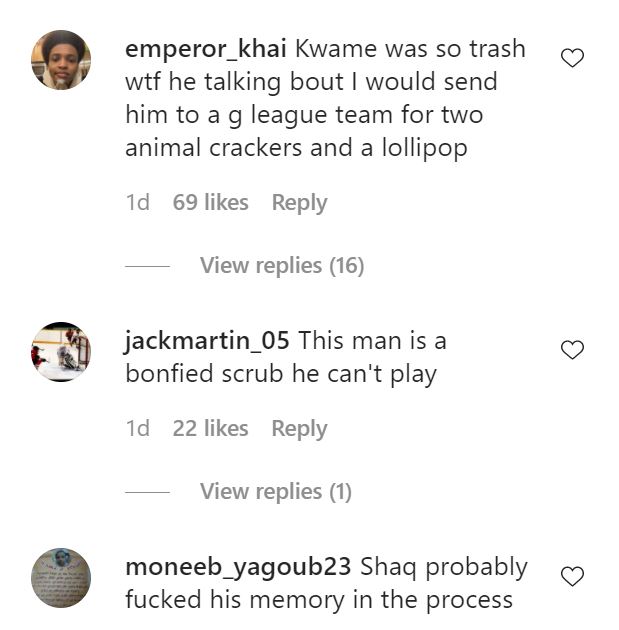Click the Shaq comment text
The image size is (619, 630).
tap(318, 600)
